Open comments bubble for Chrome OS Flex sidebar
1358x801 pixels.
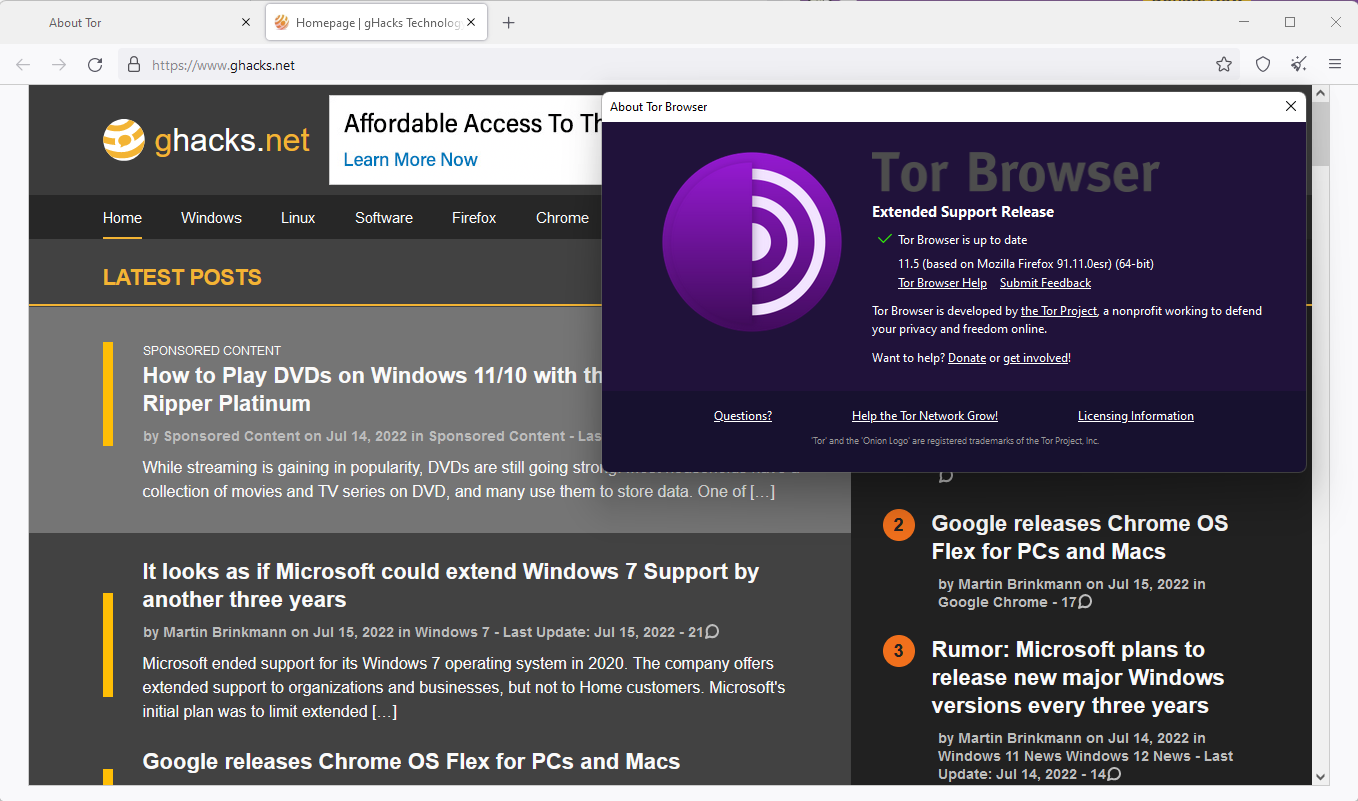[1085, 602]
